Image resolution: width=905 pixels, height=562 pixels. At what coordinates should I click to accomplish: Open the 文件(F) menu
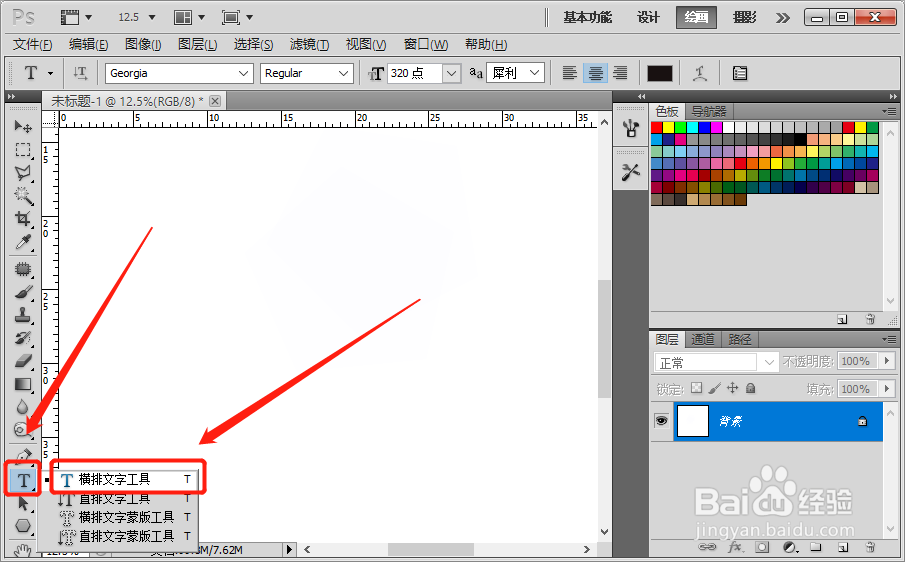(x=32, y=44)
